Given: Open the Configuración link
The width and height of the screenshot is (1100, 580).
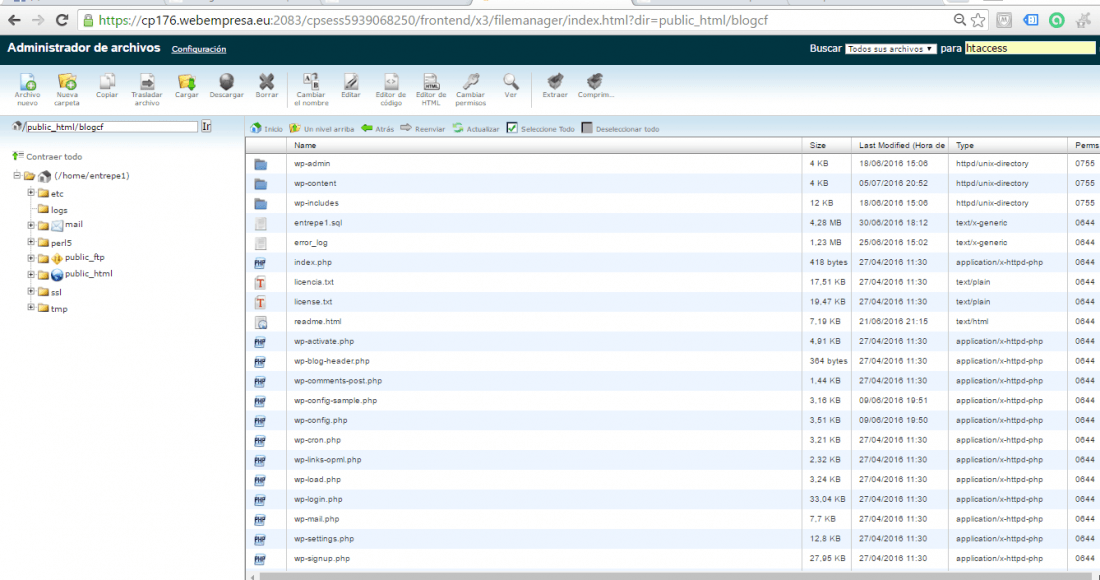Looking at the screenshot, I should click(x=199, y=49).
